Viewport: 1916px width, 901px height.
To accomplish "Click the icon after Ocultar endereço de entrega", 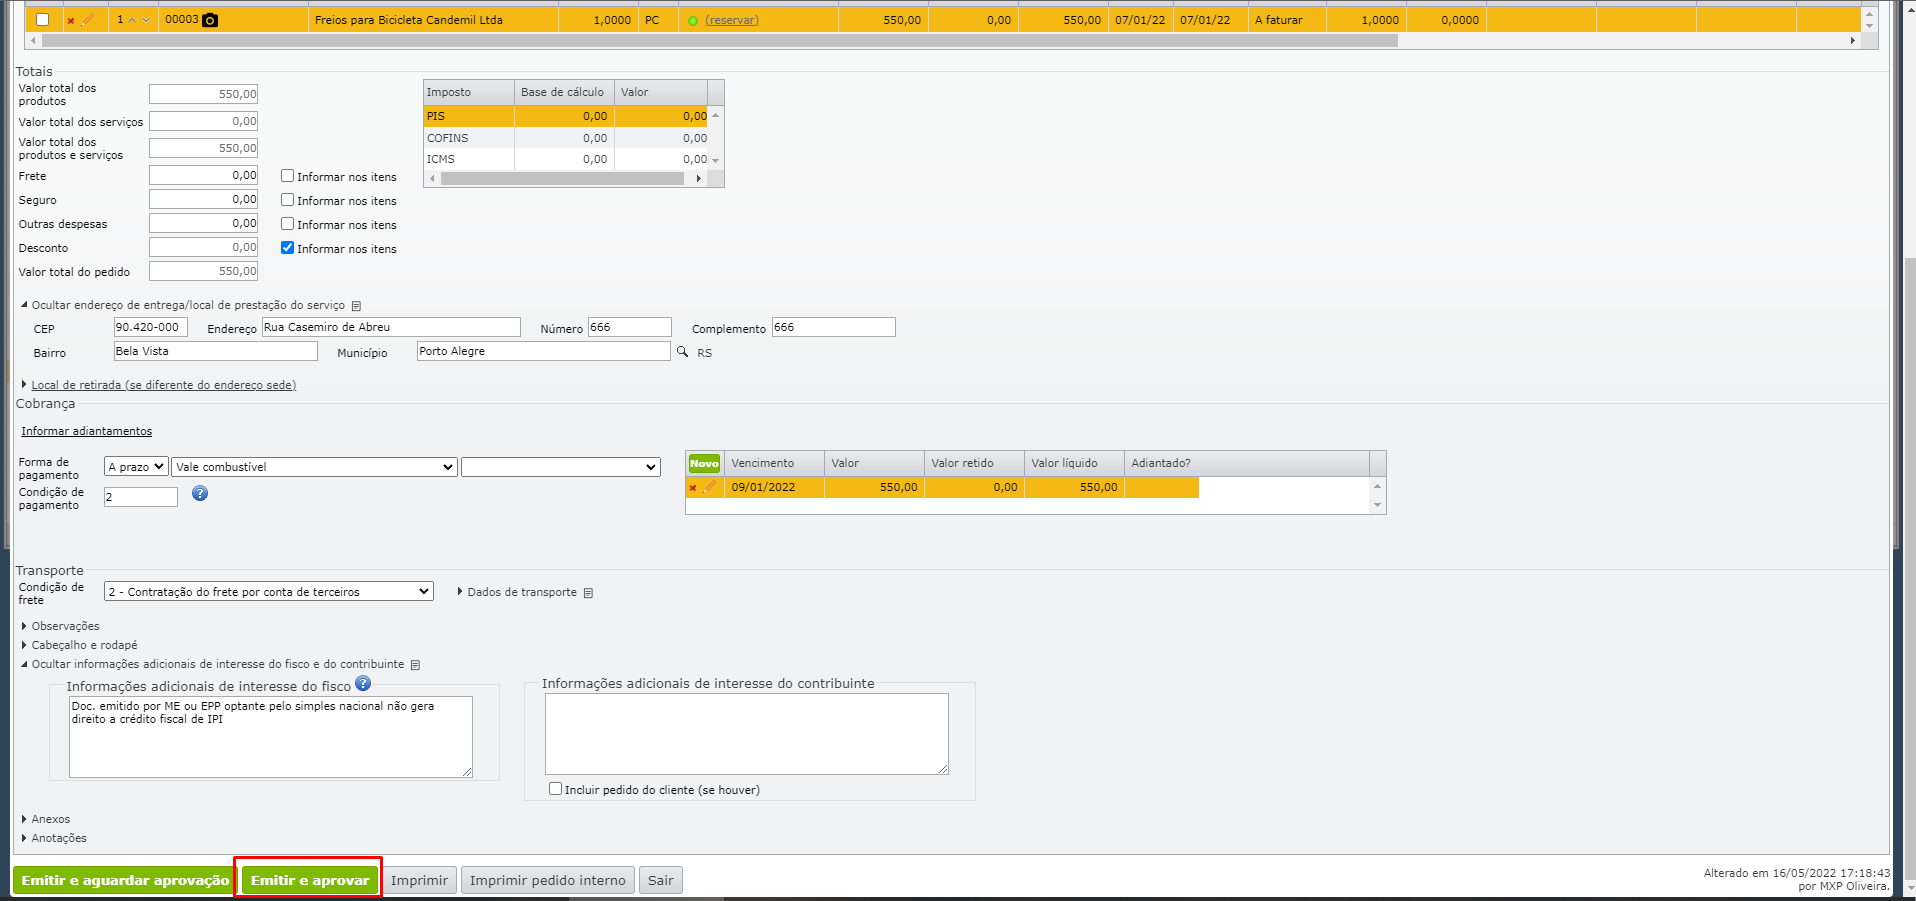I will tap(356, 306).
